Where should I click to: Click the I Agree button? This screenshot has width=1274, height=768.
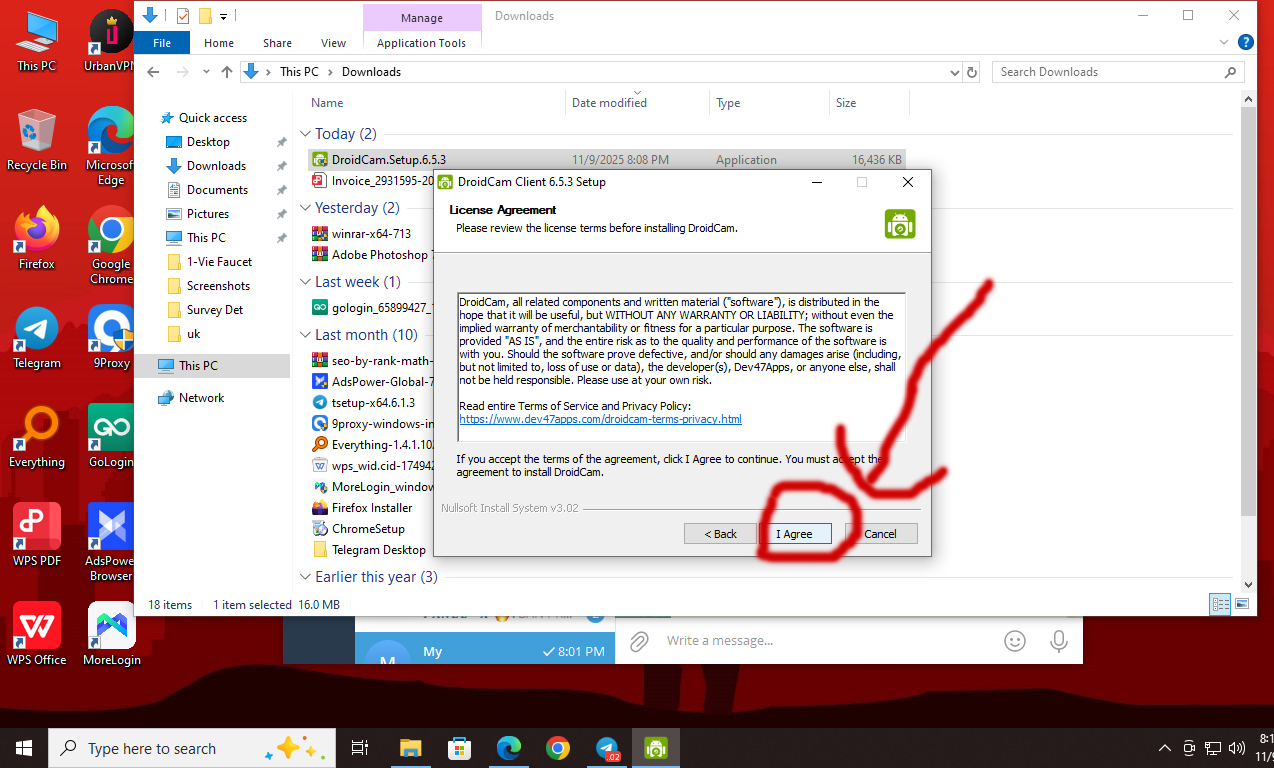(x=795, y=534)
